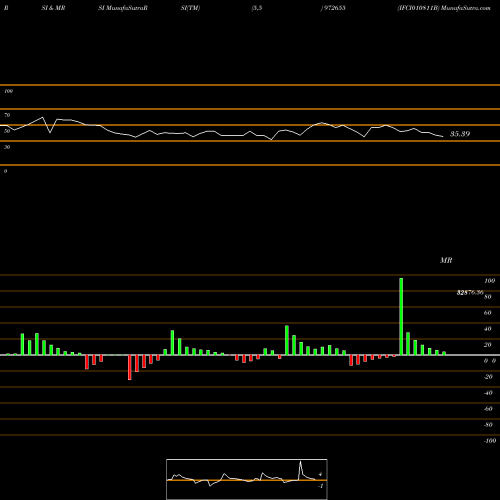500x500 pixels.
Task: Click the -20 label on MR axis
Action: click(488, 377)
